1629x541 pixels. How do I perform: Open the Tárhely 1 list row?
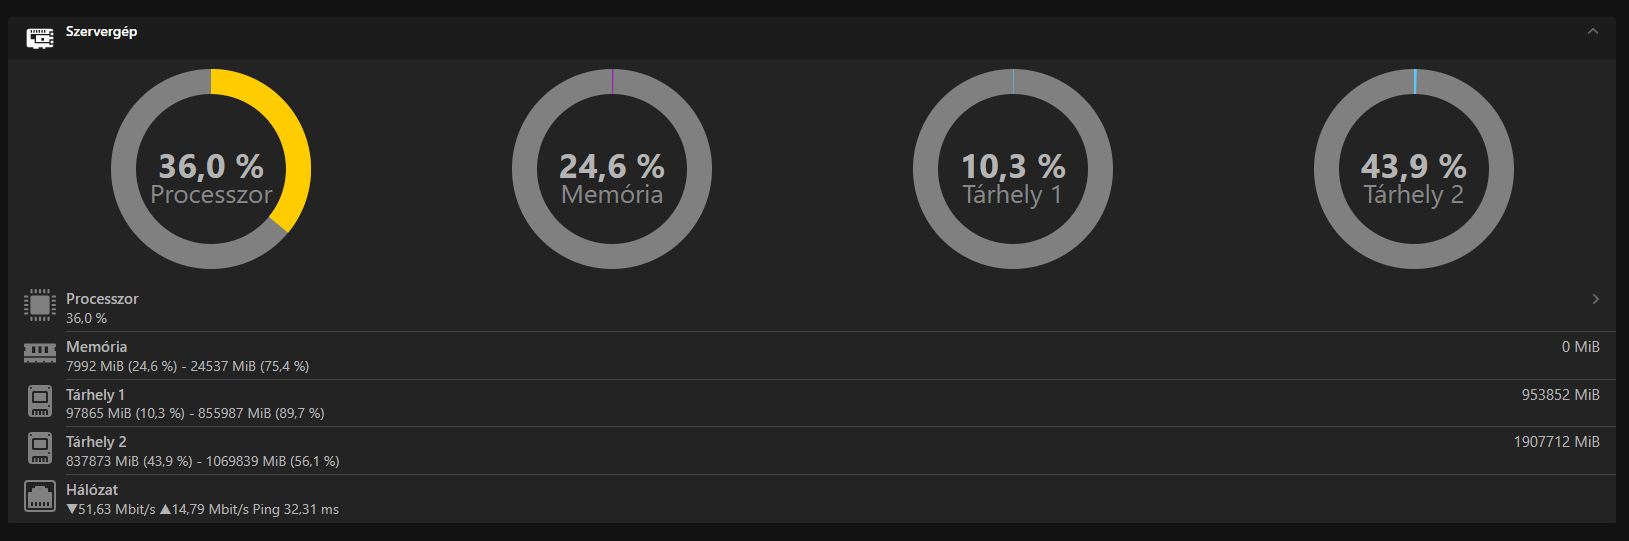click(812, 403)
